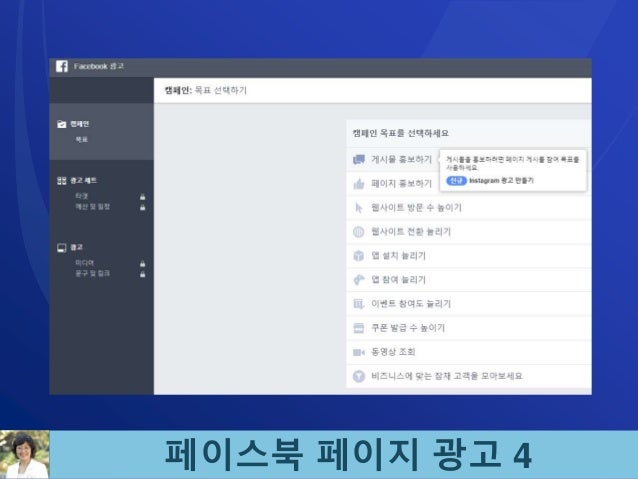Click the calendar icon for 이벤트 참여도 늘리기

(358, 304)
